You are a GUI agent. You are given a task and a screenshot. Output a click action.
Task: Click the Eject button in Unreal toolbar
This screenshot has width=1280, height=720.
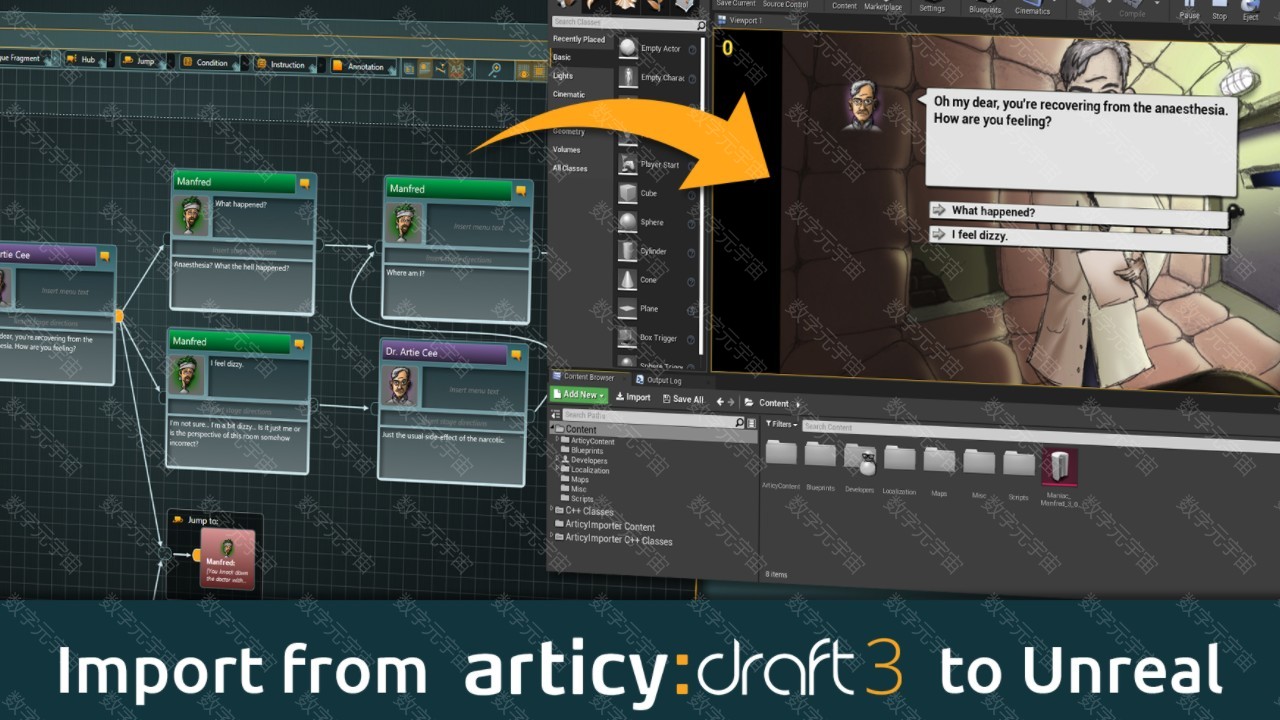click(1250, 13)
